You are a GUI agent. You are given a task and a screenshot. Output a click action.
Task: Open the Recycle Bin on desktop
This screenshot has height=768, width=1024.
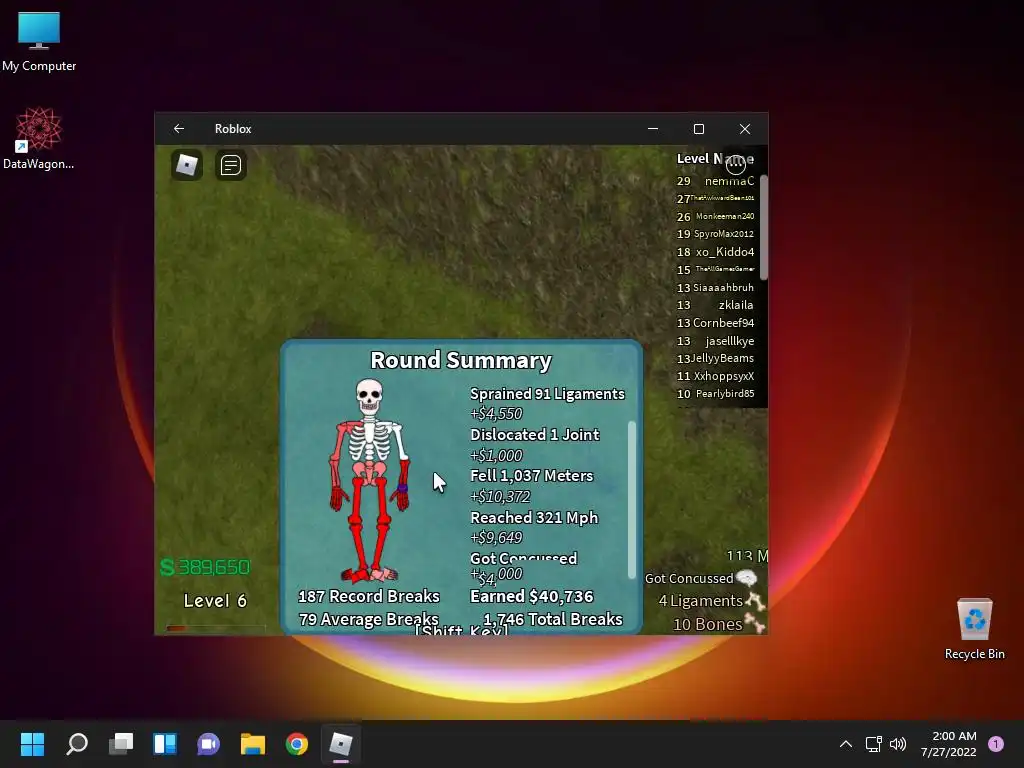[974, 628]
